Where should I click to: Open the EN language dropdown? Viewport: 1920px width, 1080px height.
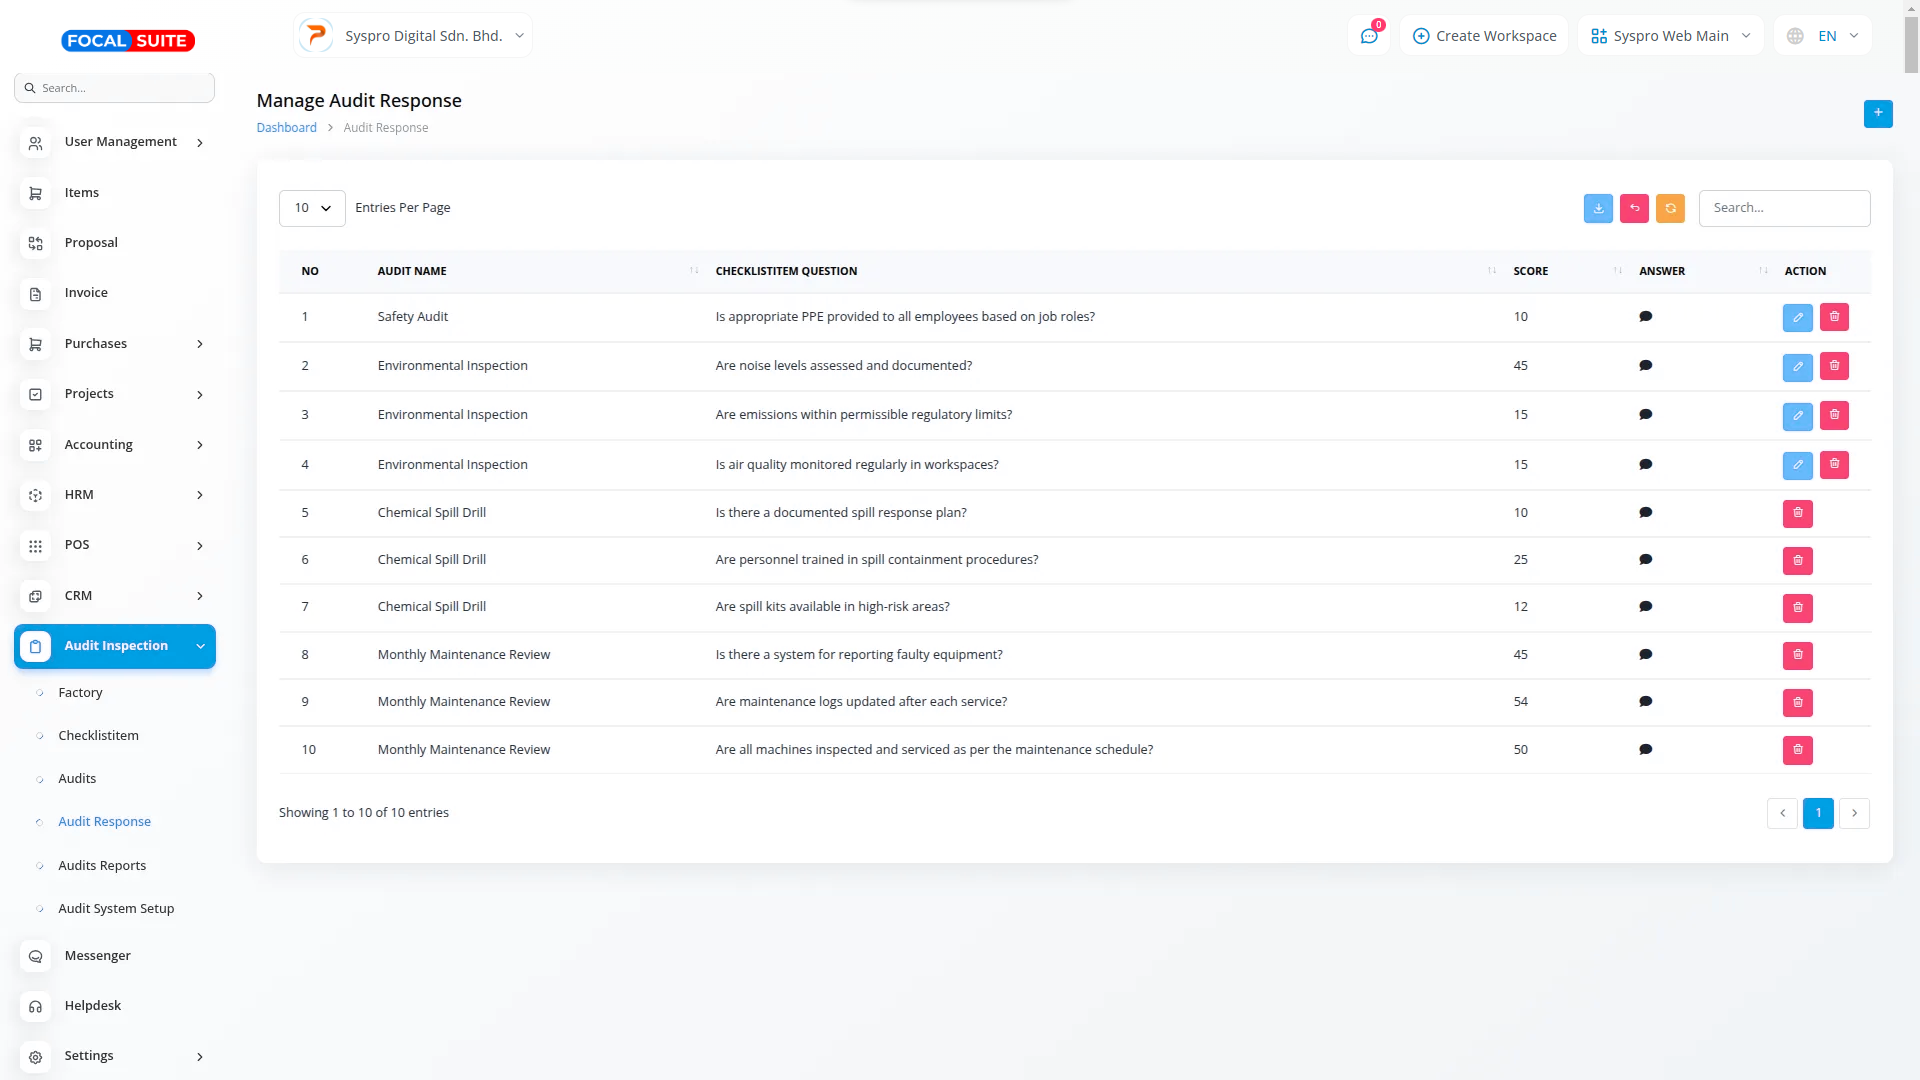click(x=1823, y=36)
